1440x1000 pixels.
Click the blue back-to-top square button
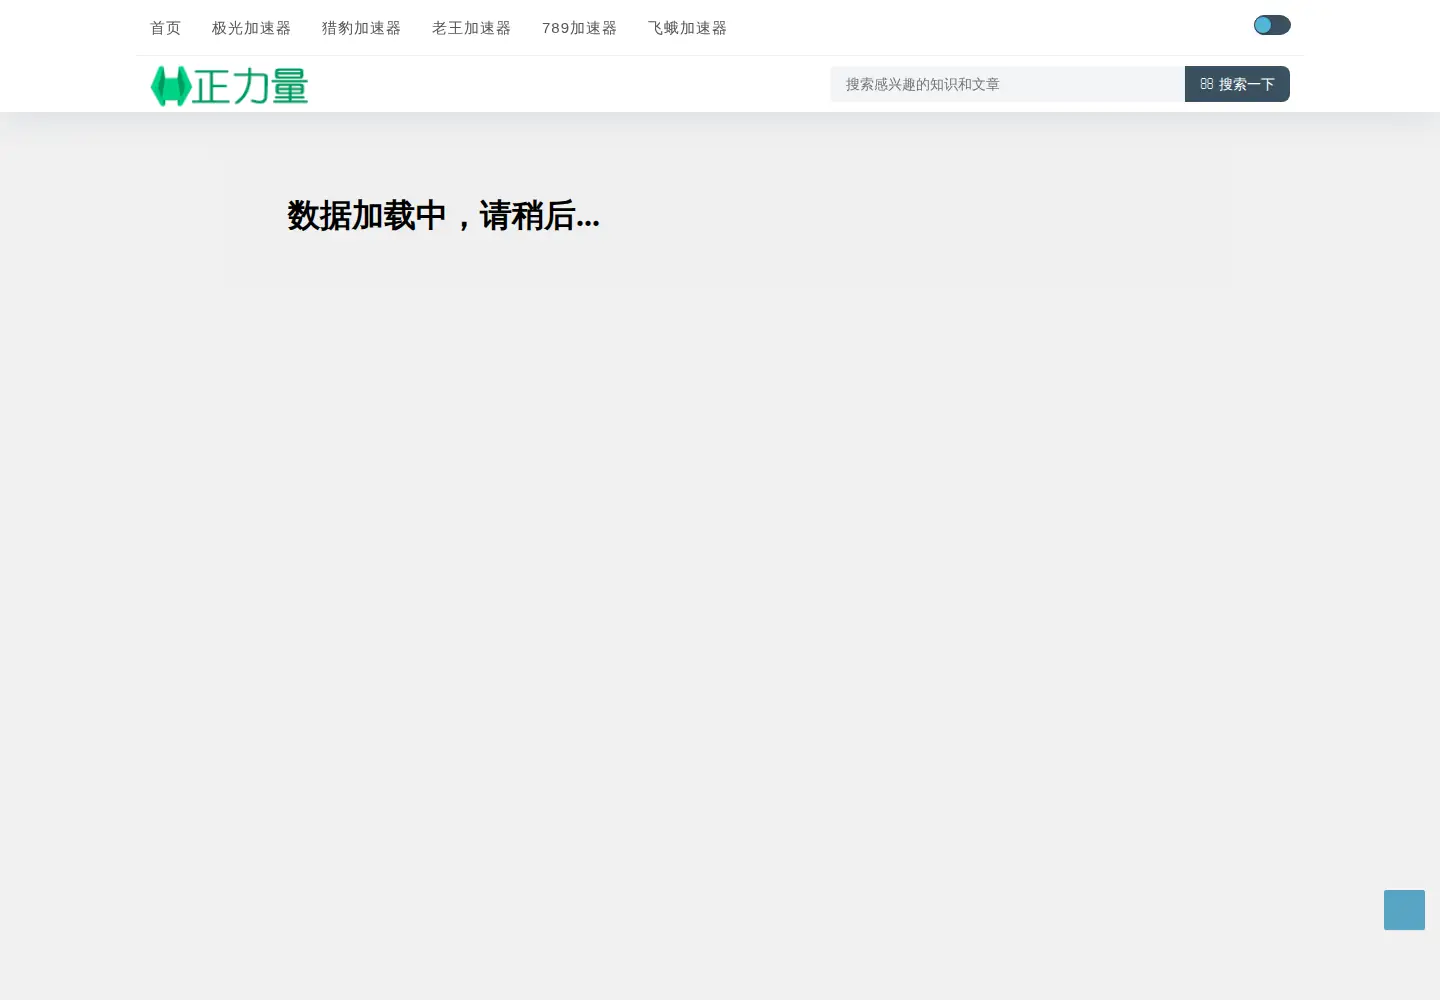1404,910
